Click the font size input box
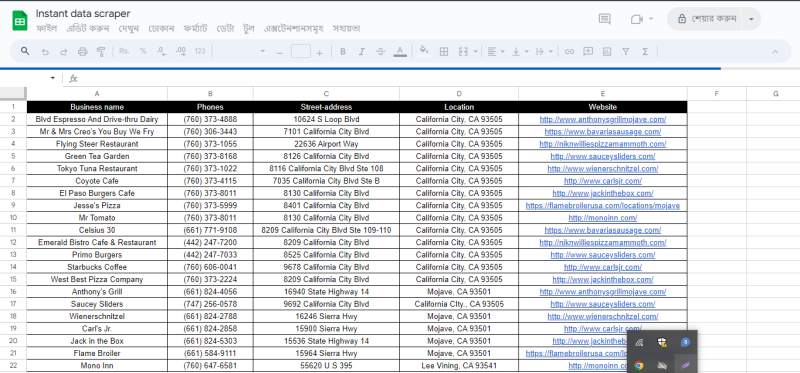 tap(301, 51)
